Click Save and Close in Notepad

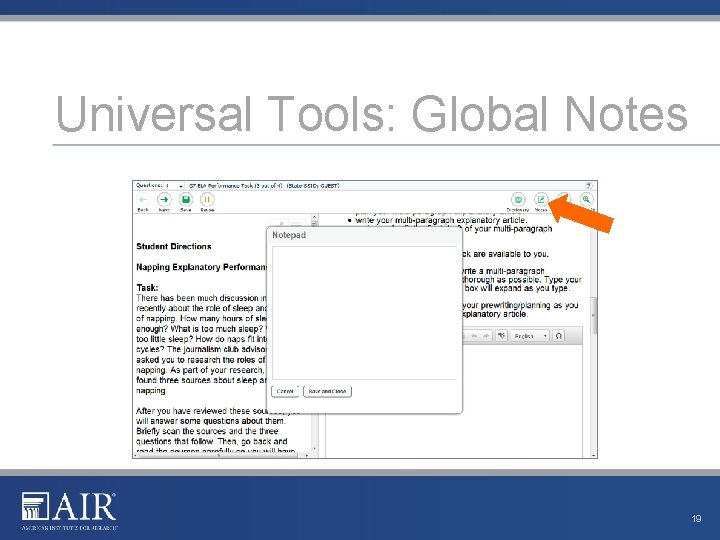click(327, 391)
